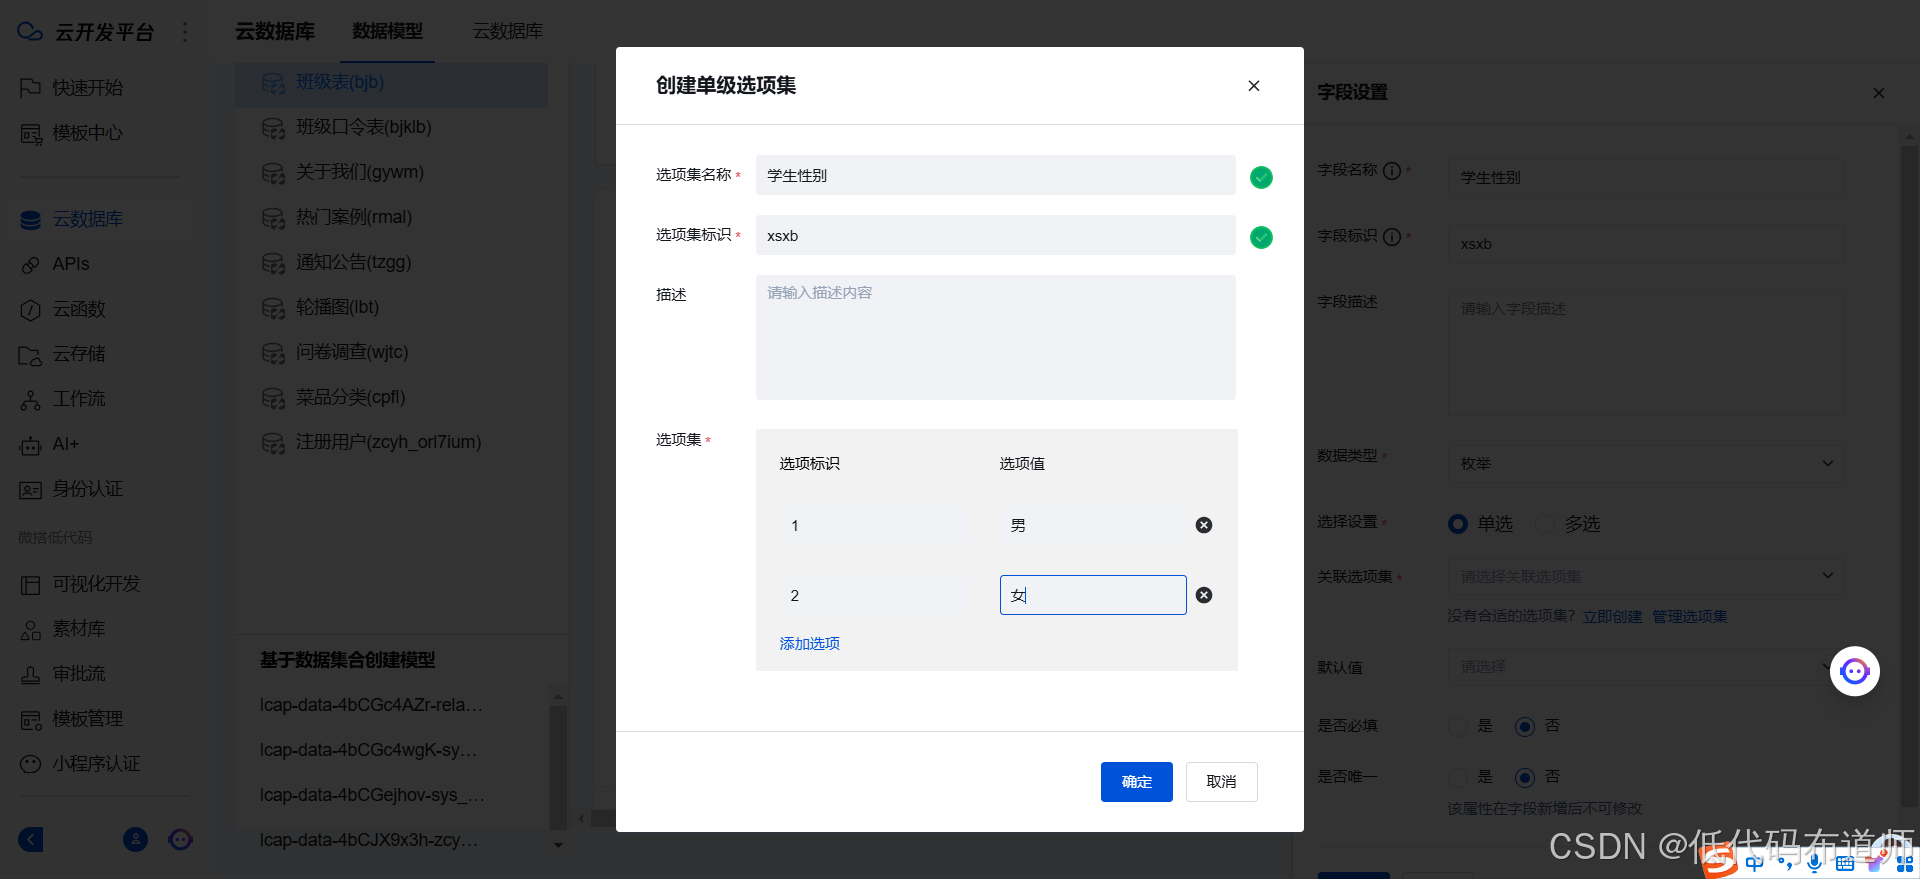Click the 立即创建 link
The height and width of the screenshot is (879, 1920).
click(1612, 616)
